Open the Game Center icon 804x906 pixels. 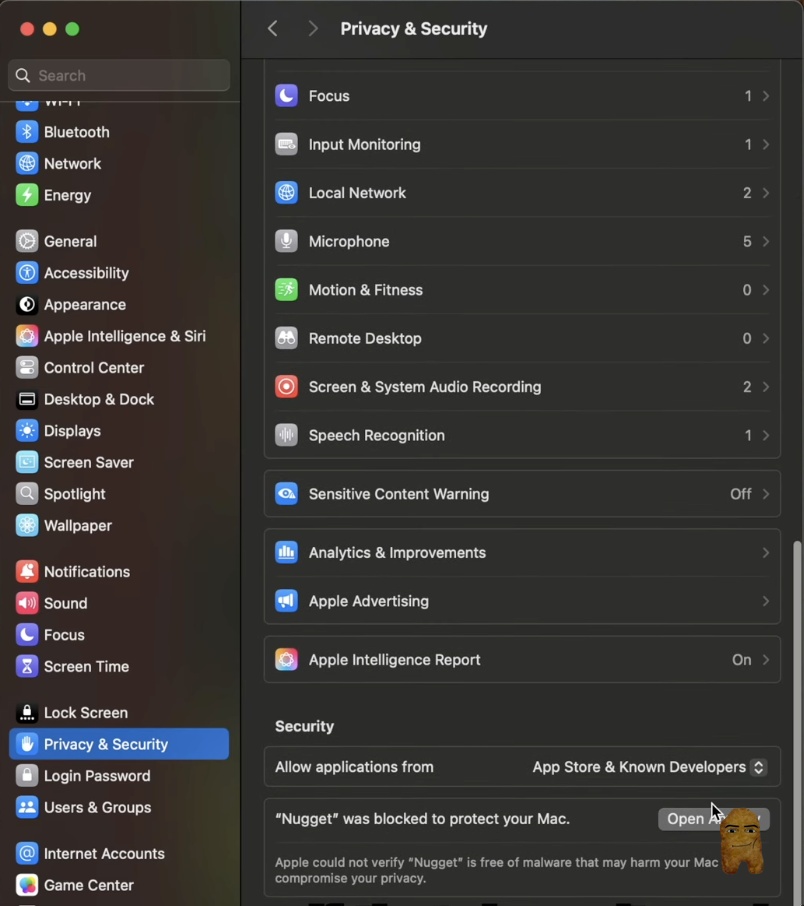click(27, 885)
